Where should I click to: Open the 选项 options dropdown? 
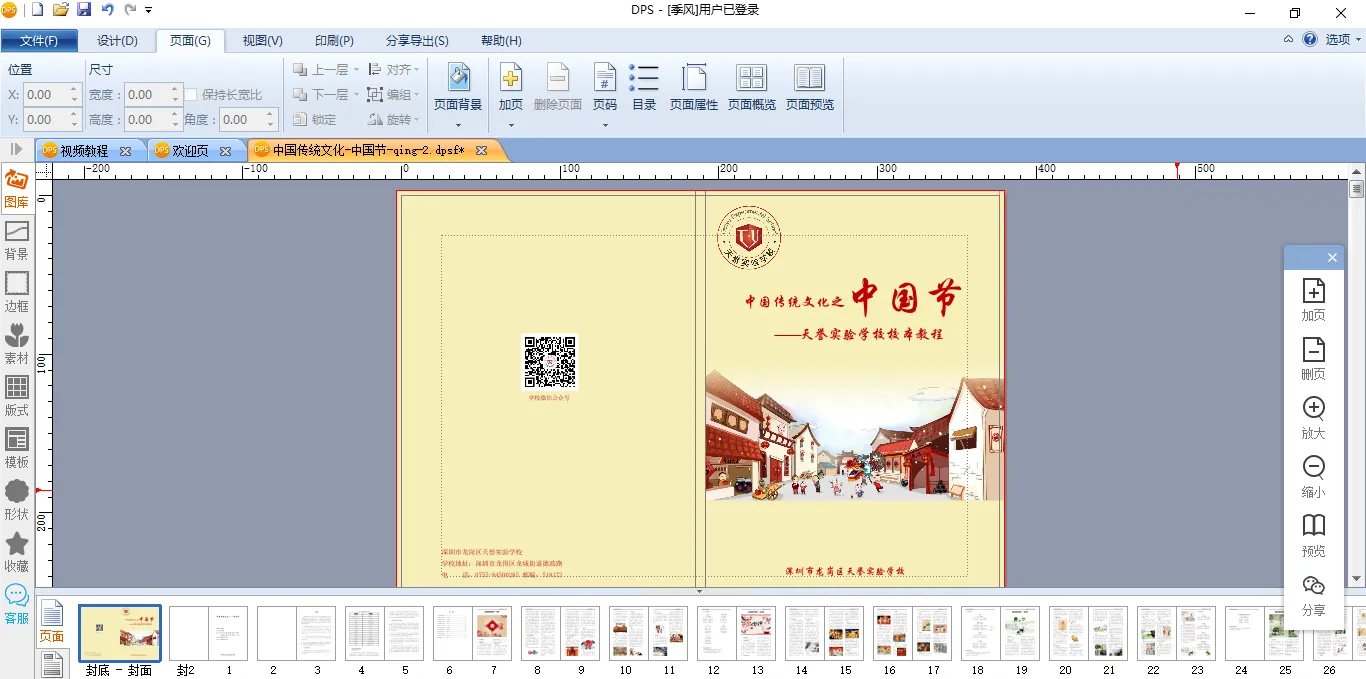1343,40
